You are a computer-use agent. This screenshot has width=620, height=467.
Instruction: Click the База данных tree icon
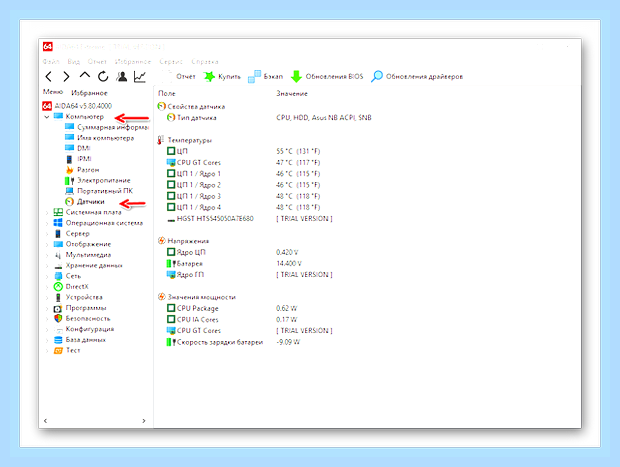(x=58, y=340)
